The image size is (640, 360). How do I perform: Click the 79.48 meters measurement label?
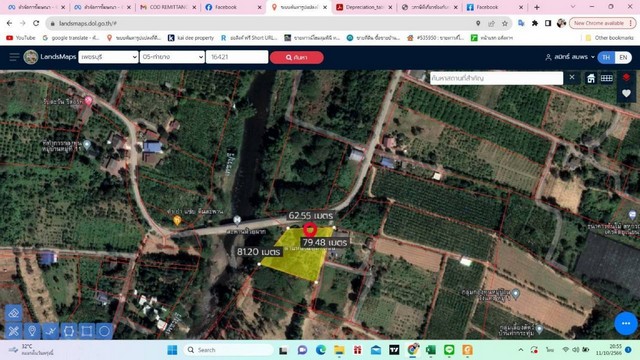[x=324, y=242]
